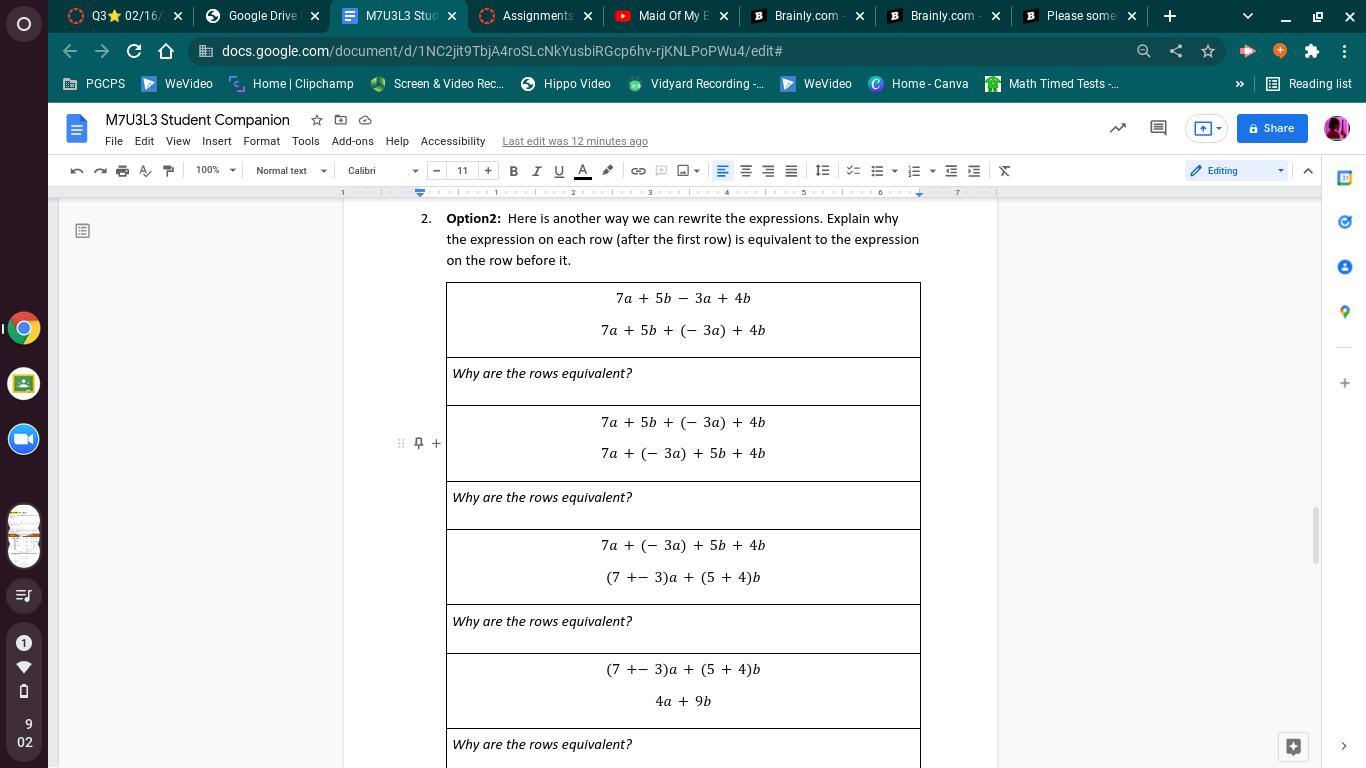The image size is (1366, 768).
Task: Select Justify alignment
Action: (791, 171)
